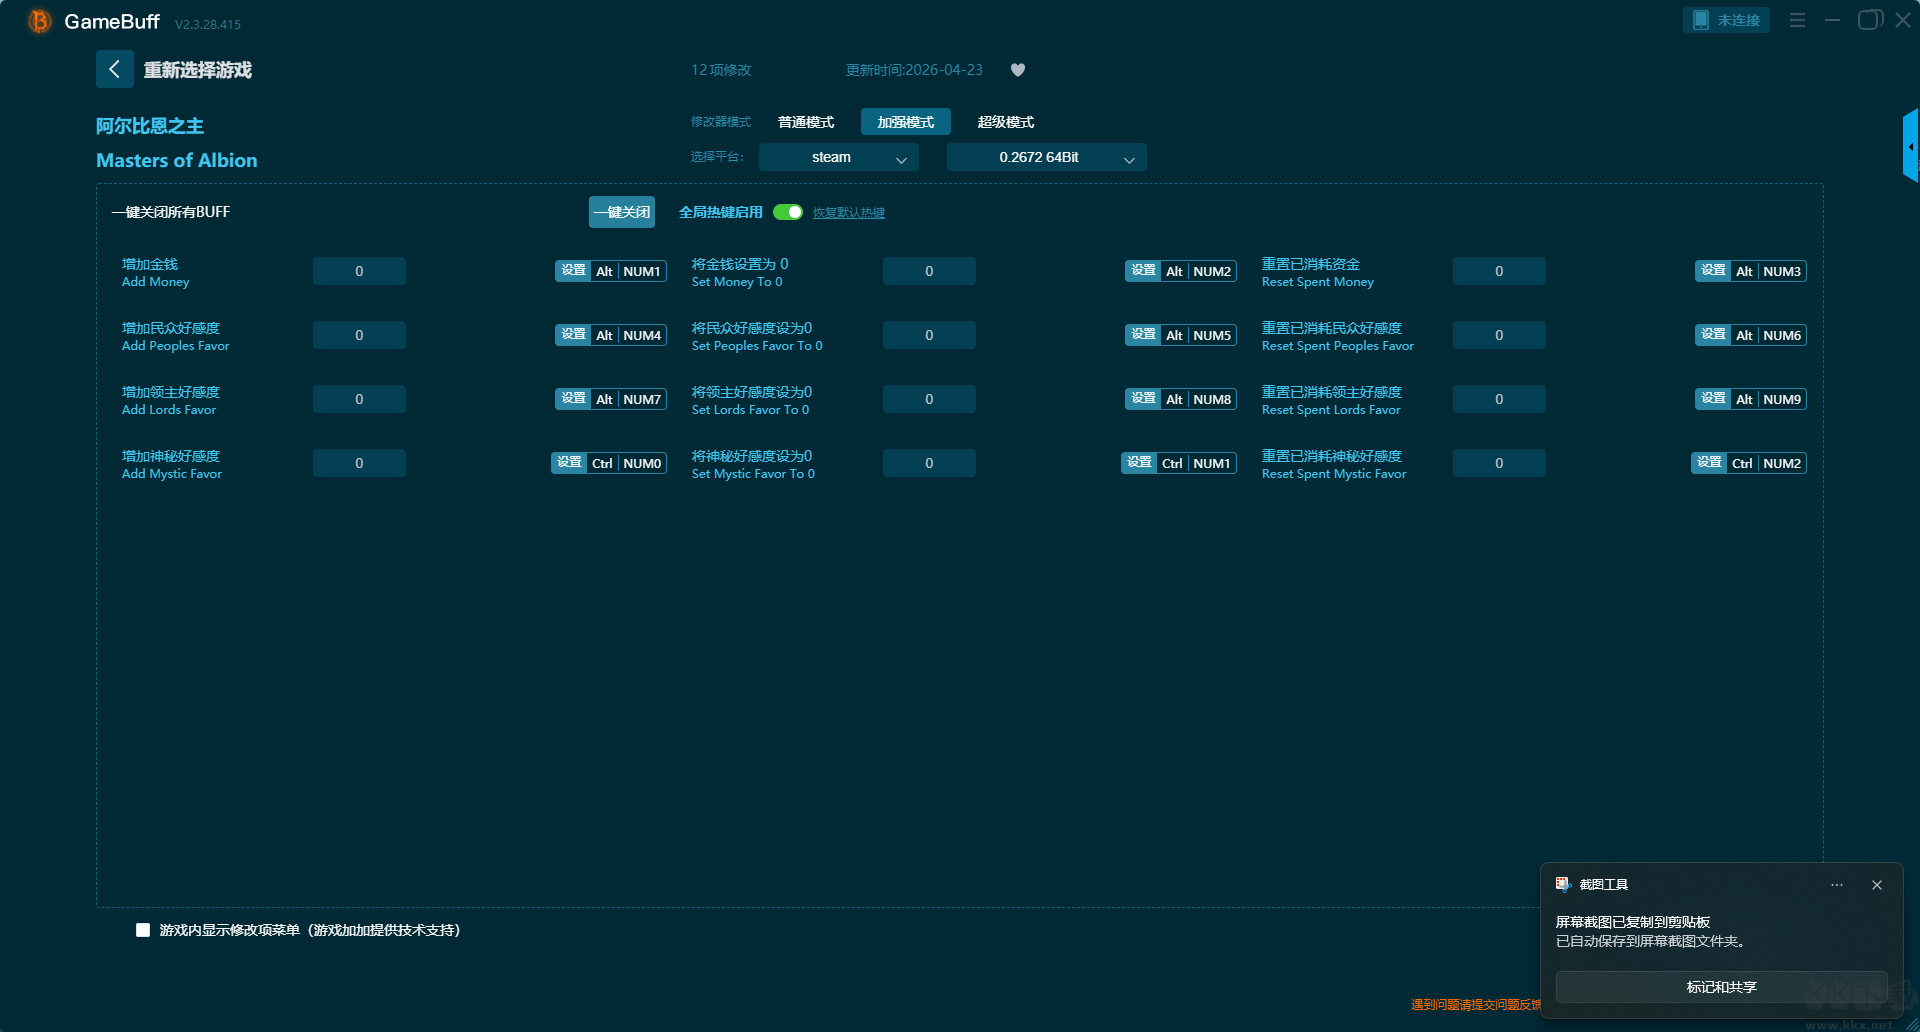Screen dimensions: 1920x1032
Task: Click 设置 for Reset Spent Mystic Favor hotkey
Action: pos(1709,463)
